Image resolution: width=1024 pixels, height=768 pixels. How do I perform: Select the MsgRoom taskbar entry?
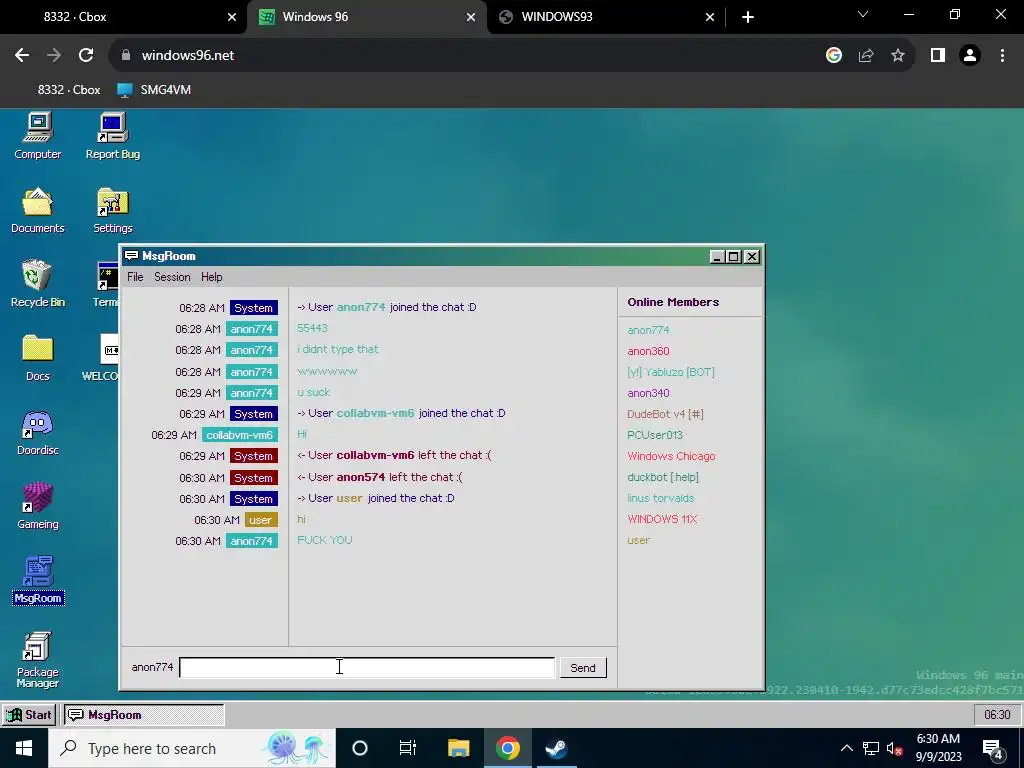(144, 714)
